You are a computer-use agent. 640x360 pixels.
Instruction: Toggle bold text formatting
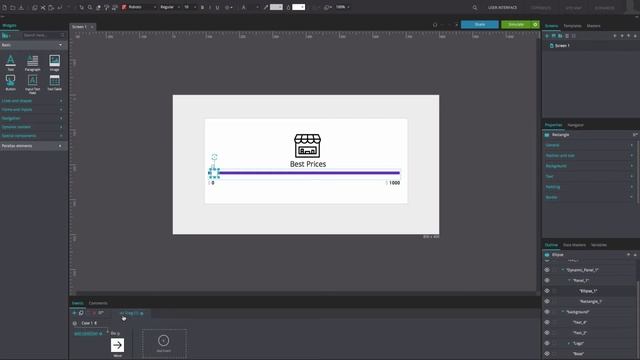point(202,7)
